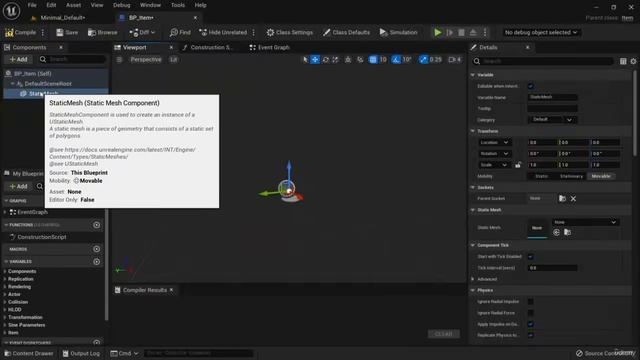Open the Content Drawer

point(29,353)
